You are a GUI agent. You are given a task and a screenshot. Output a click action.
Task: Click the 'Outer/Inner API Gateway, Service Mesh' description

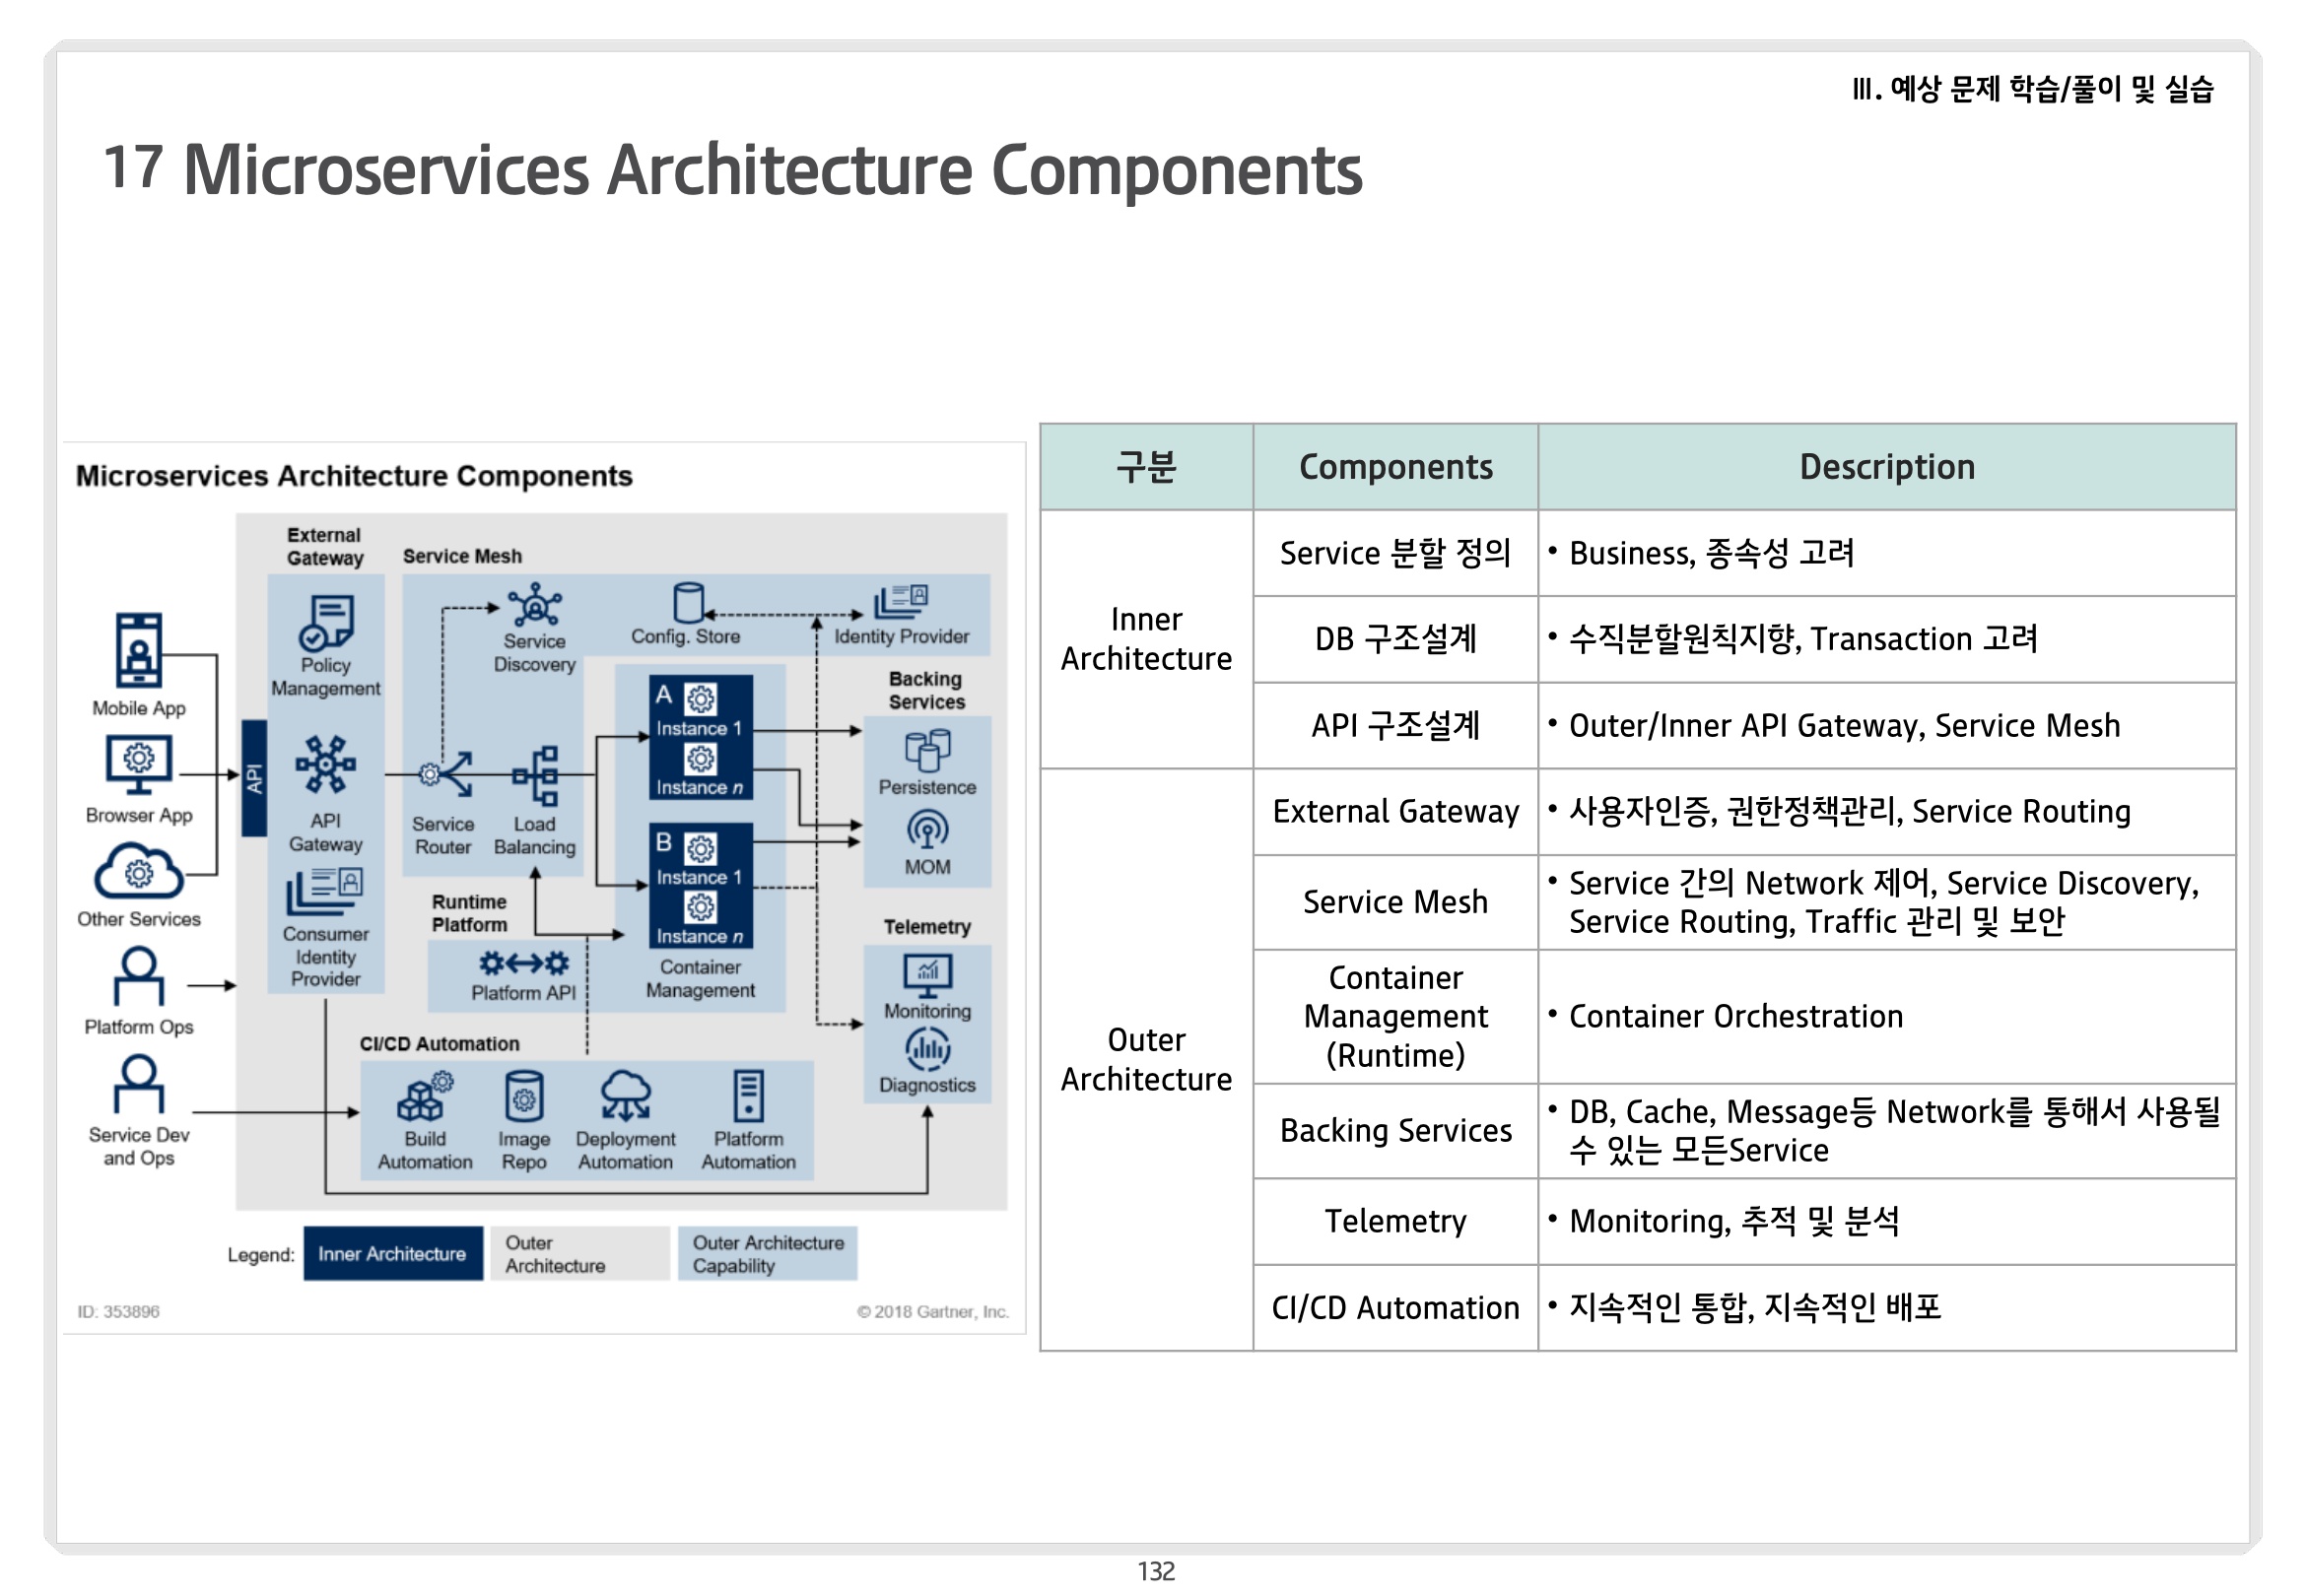[1844, 725]
